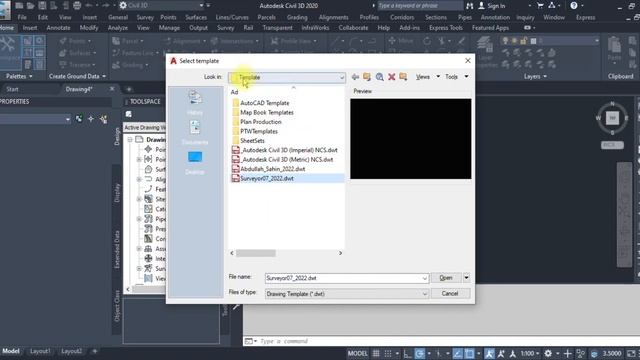Open History location in places sidebar
640x360 pixels.
coord(195,102)
